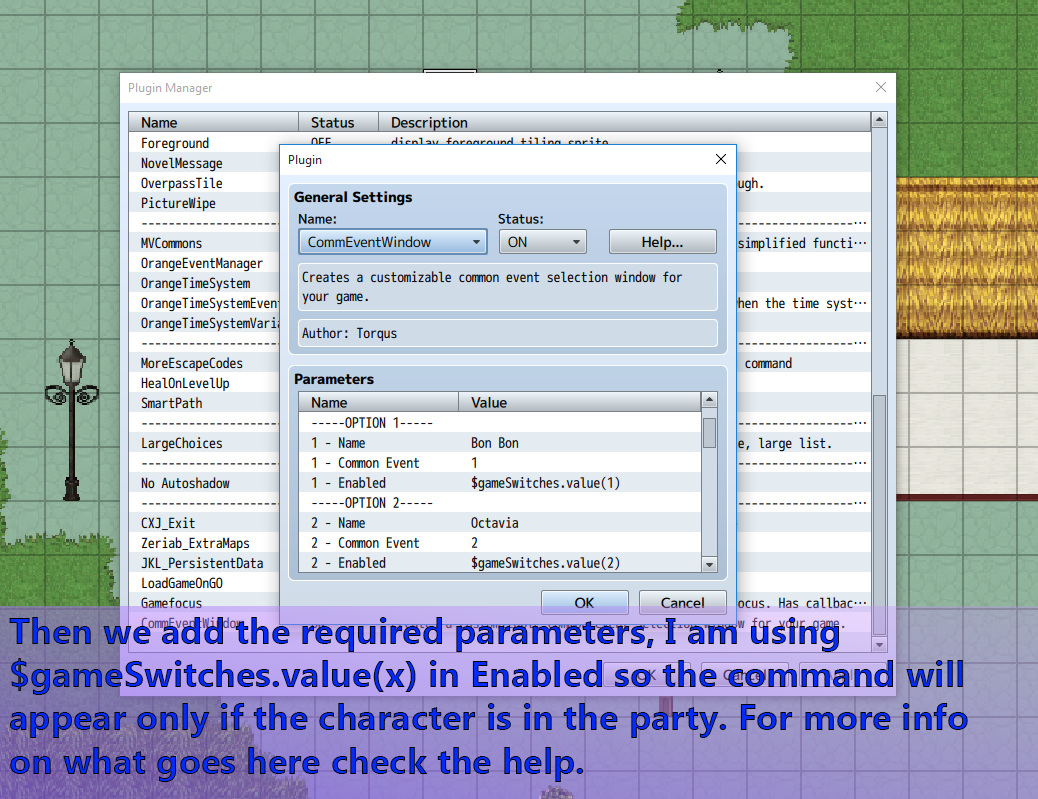
Task: Close the Plugin Manager window
Action: pos(880,87)
